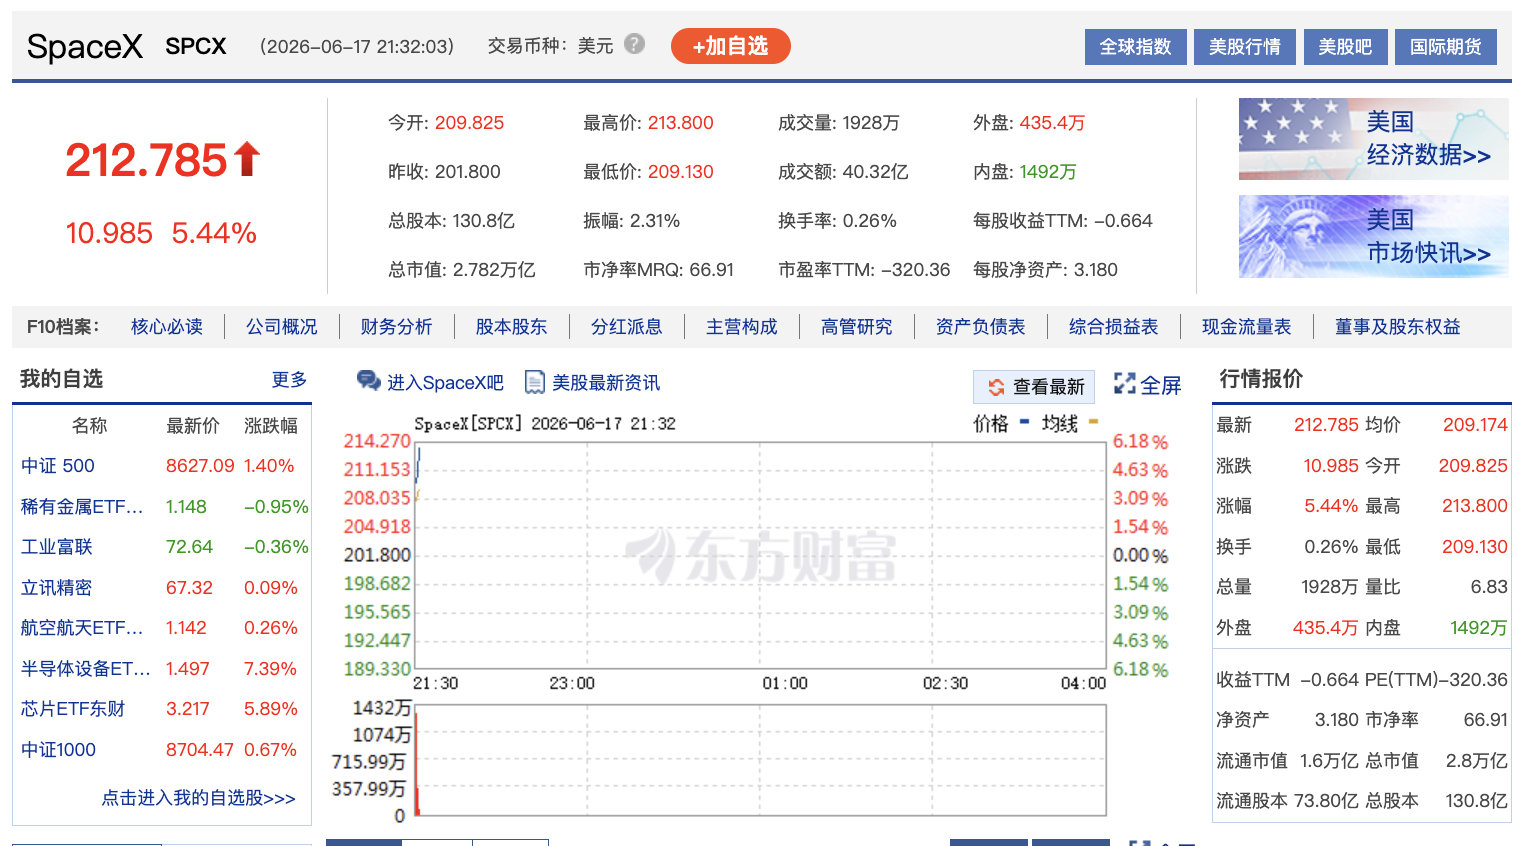Open the 国际期货 page
Screen dimensions: 1534x846
(1446, 47)
